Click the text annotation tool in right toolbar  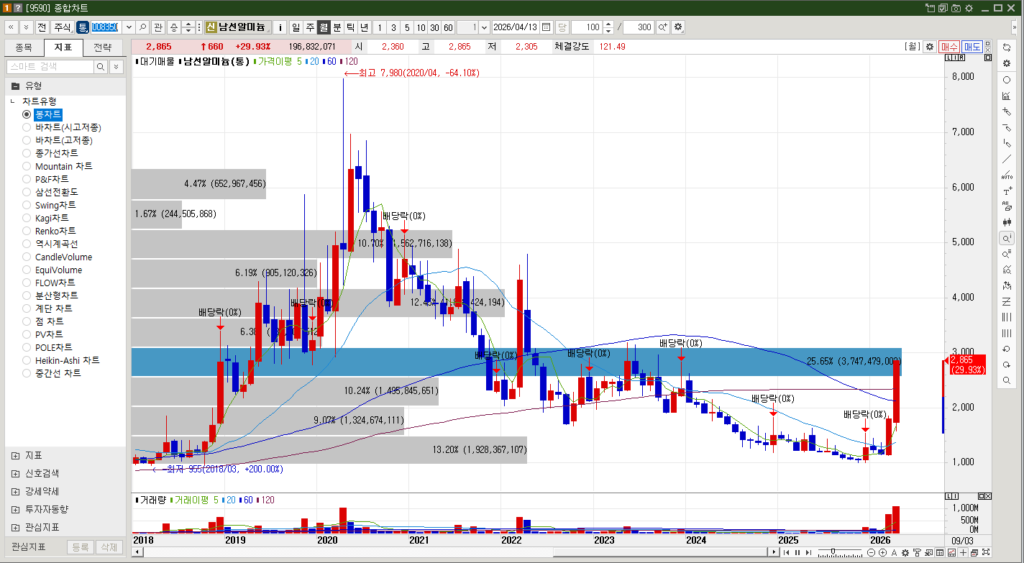[x=1006, y=191]
